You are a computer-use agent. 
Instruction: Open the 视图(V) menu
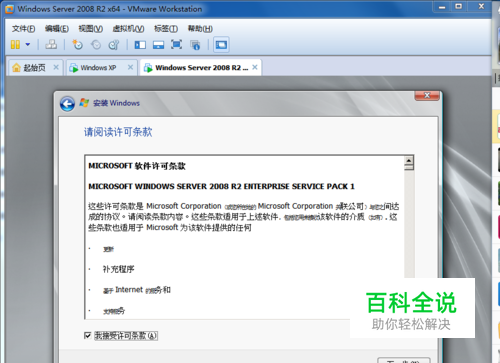tap(91, 29)
